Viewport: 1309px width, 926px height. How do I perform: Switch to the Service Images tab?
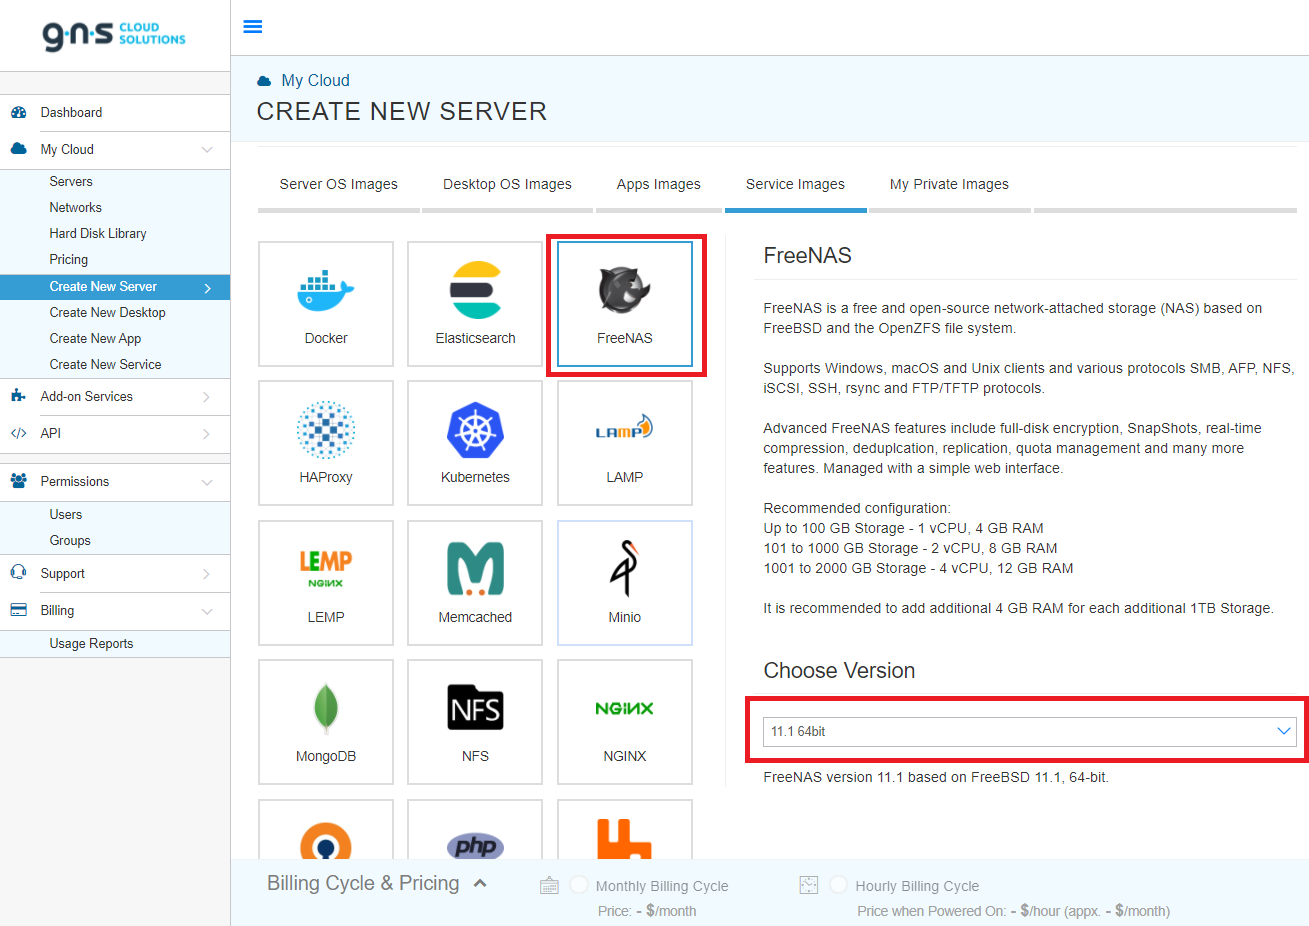[795, 184]
